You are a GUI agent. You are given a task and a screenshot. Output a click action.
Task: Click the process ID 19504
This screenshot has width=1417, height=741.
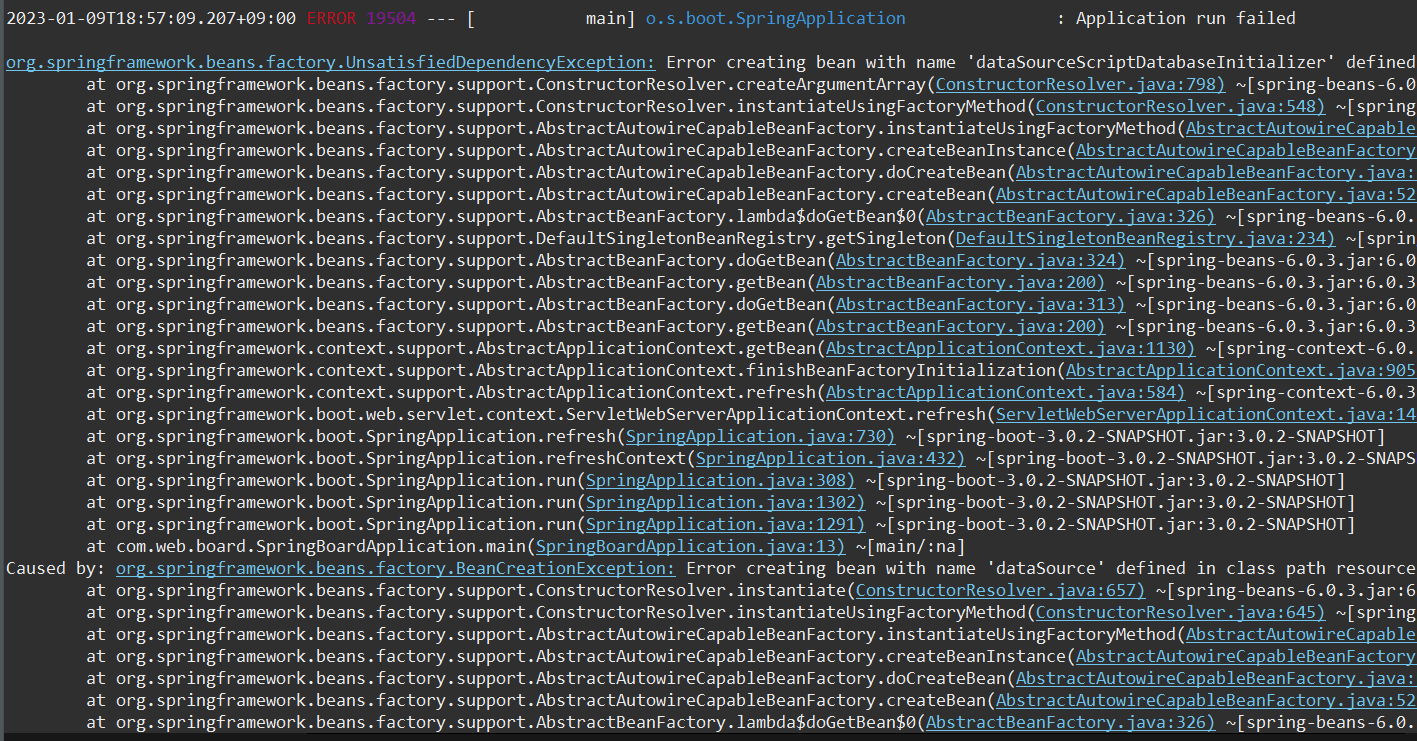pyautogui.click(x=391, y=18)
